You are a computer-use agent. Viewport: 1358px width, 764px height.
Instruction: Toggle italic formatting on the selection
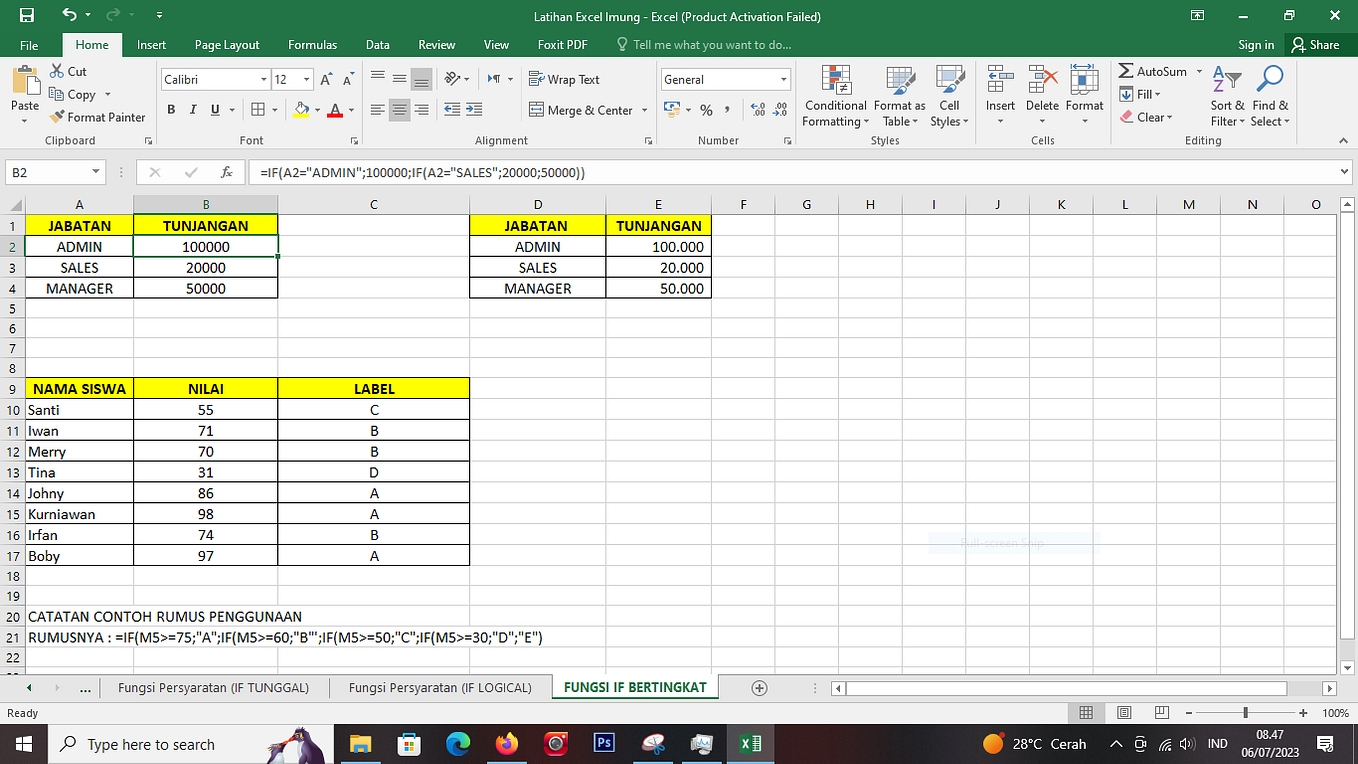[192, 110]
